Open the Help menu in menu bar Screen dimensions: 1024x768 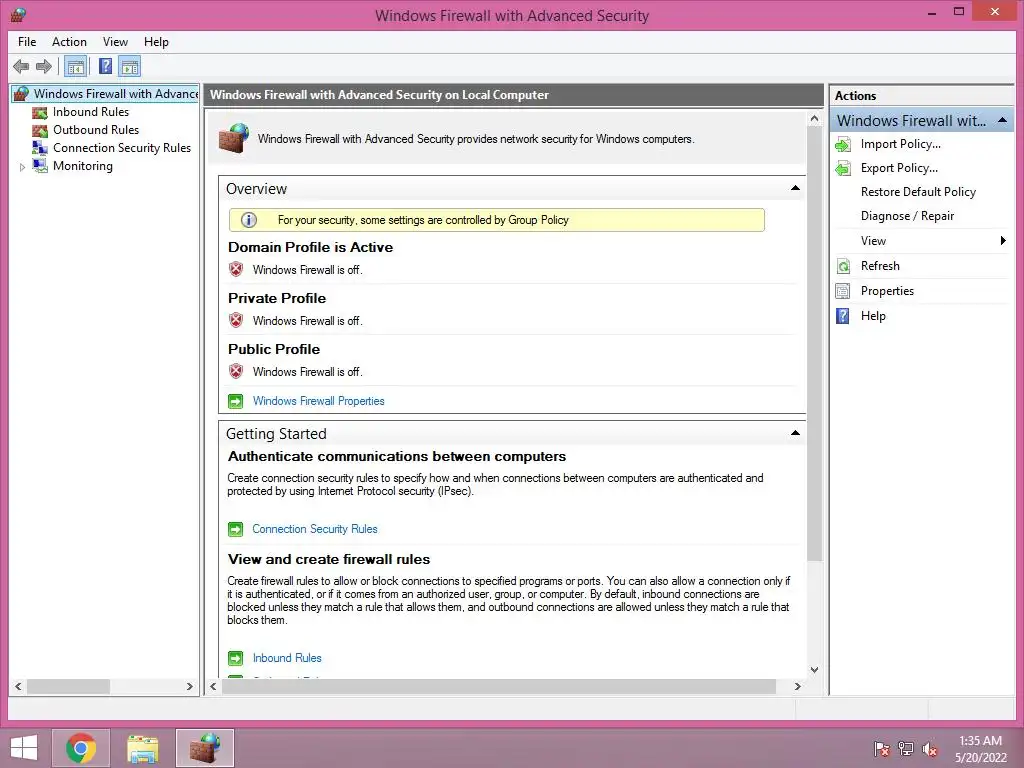tap(156, 42)
